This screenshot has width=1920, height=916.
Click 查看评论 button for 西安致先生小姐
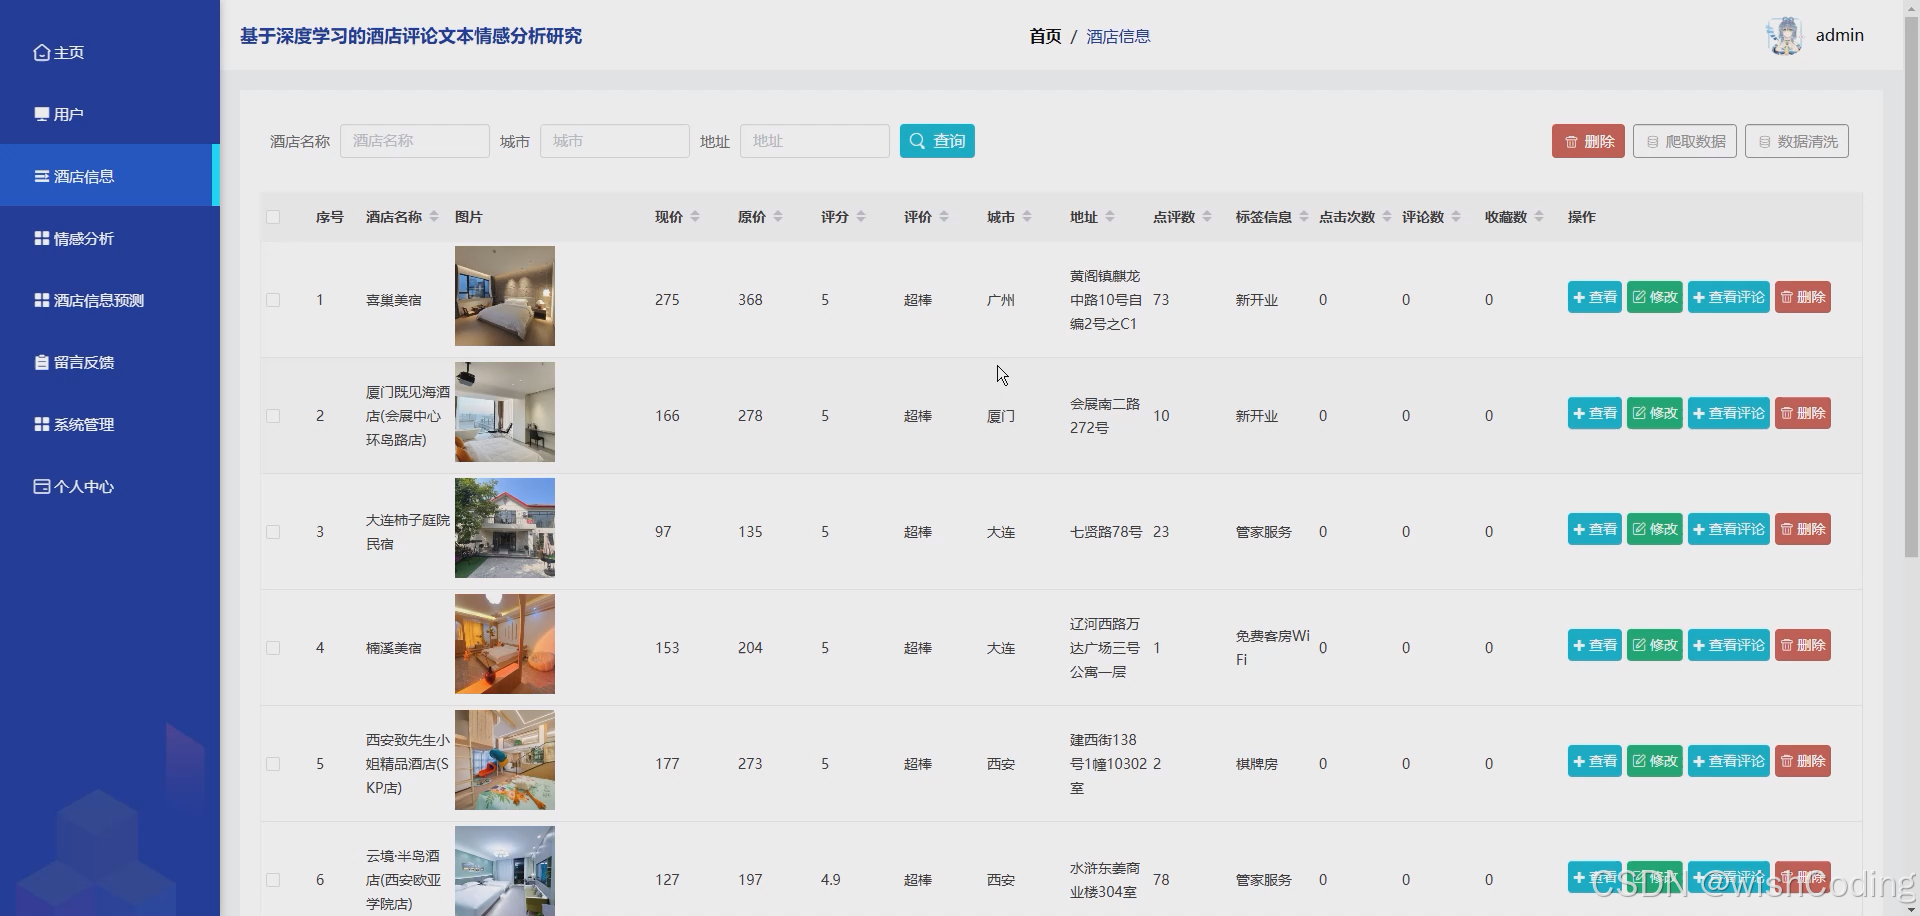pyautogui.click(x=1729, y=761)
